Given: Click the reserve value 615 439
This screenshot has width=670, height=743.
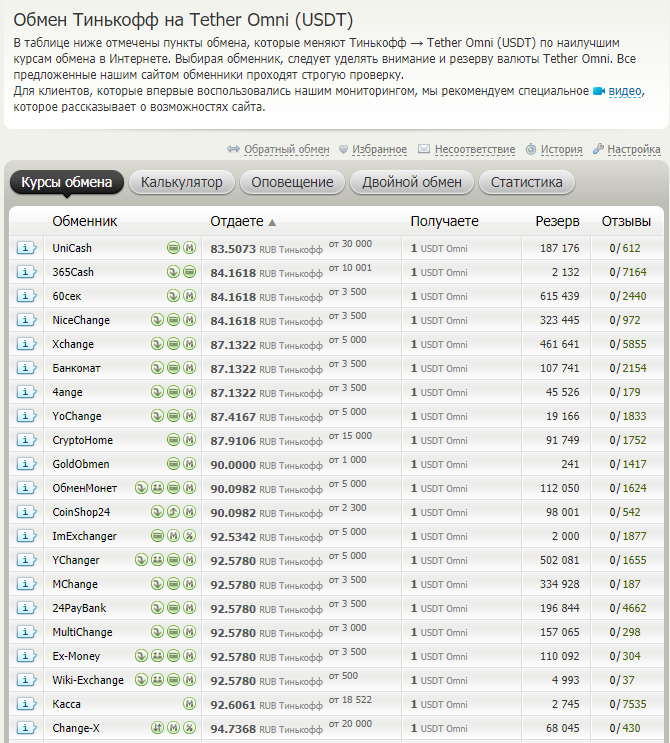Looking at the screenshot, I should point(560,296).
